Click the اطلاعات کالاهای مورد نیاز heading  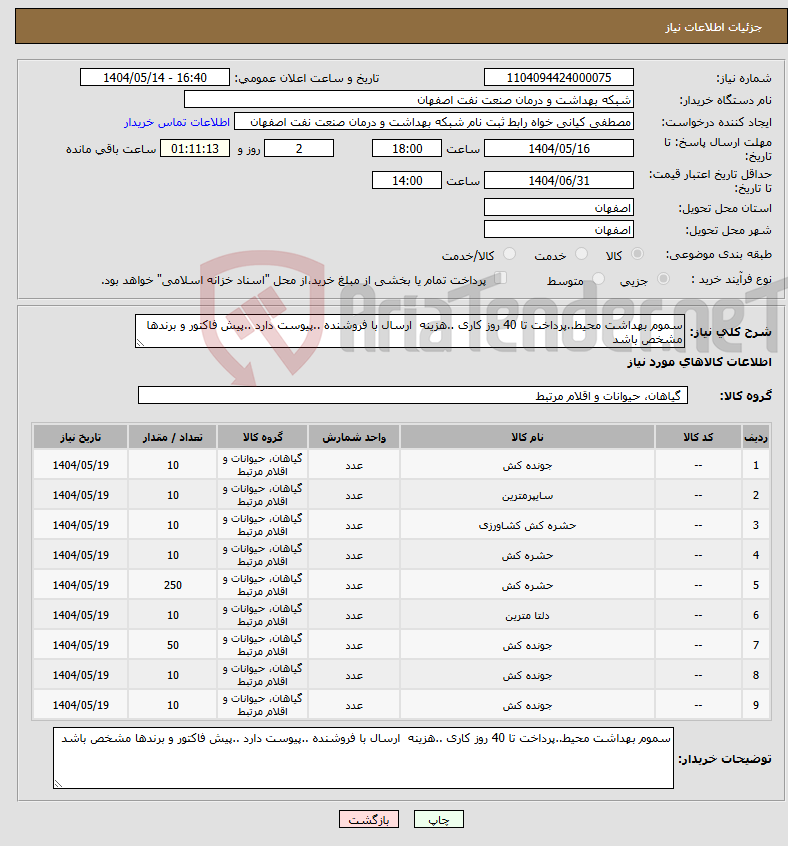(699, 361)
